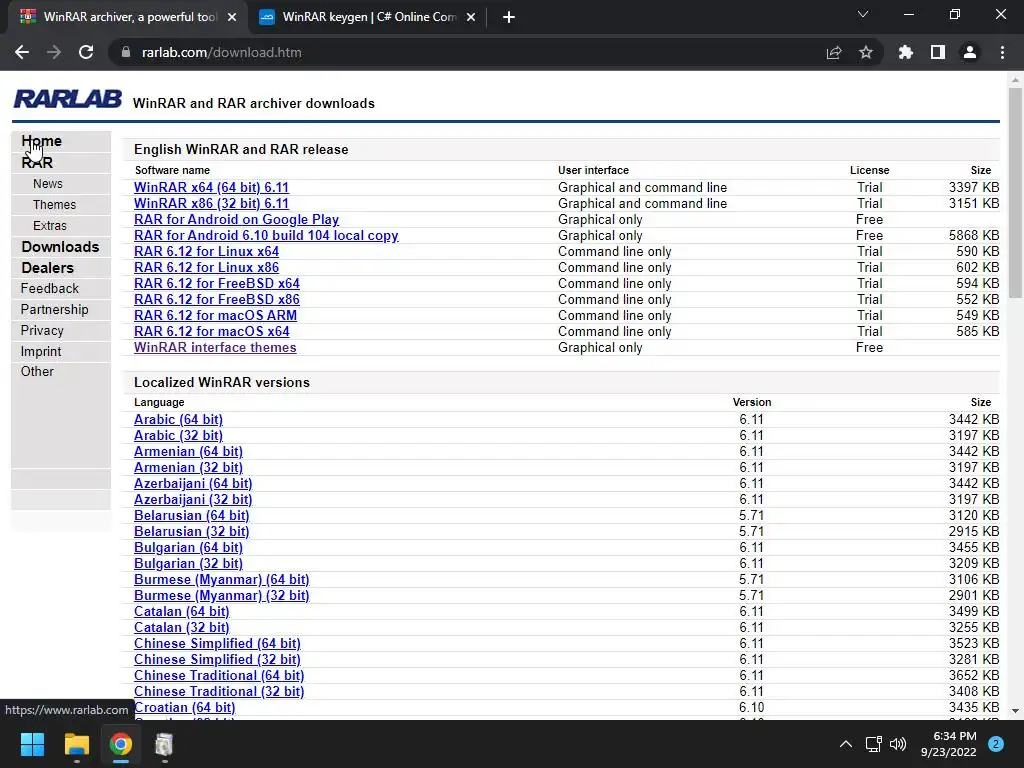The width and height of the screenshot is (1024, 768).
Task: Click the browser back arrow
Action: (x=22, y=52)
